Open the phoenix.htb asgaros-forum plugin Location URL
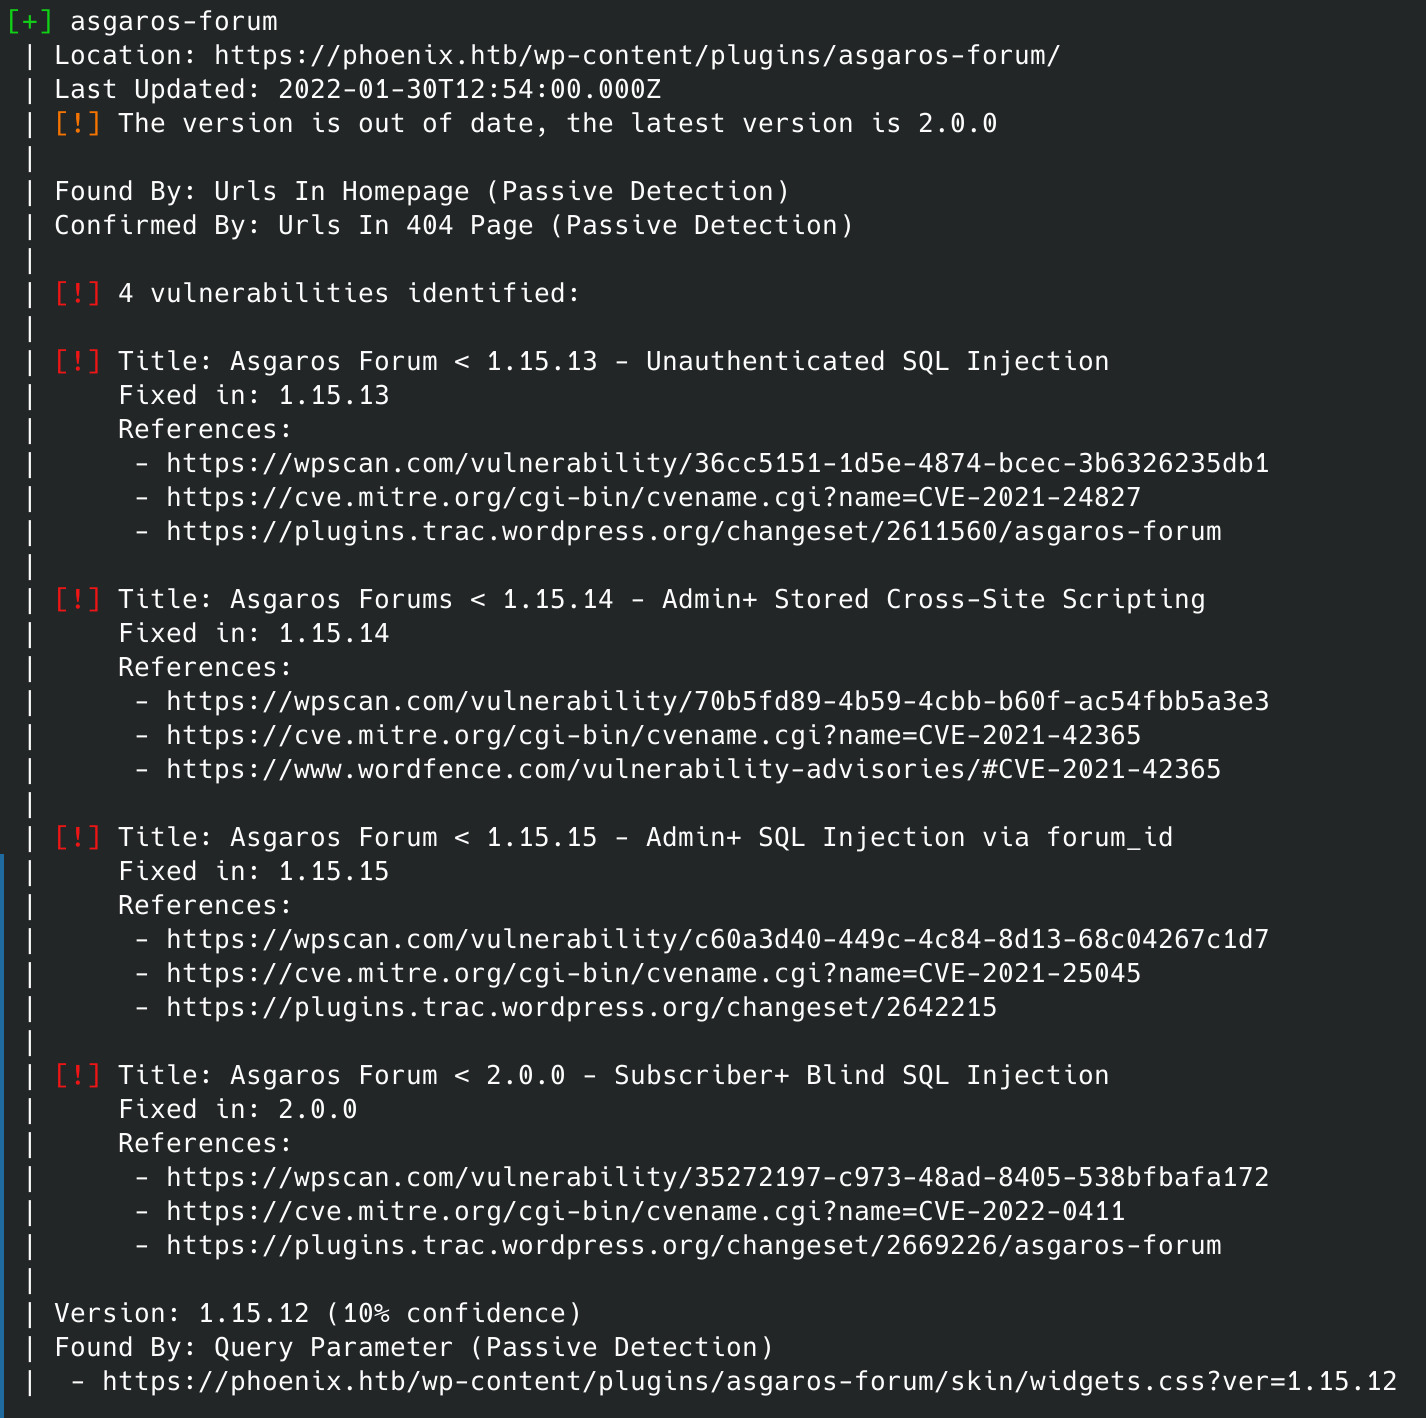The image size is (1426, 1418). (637, 55)
